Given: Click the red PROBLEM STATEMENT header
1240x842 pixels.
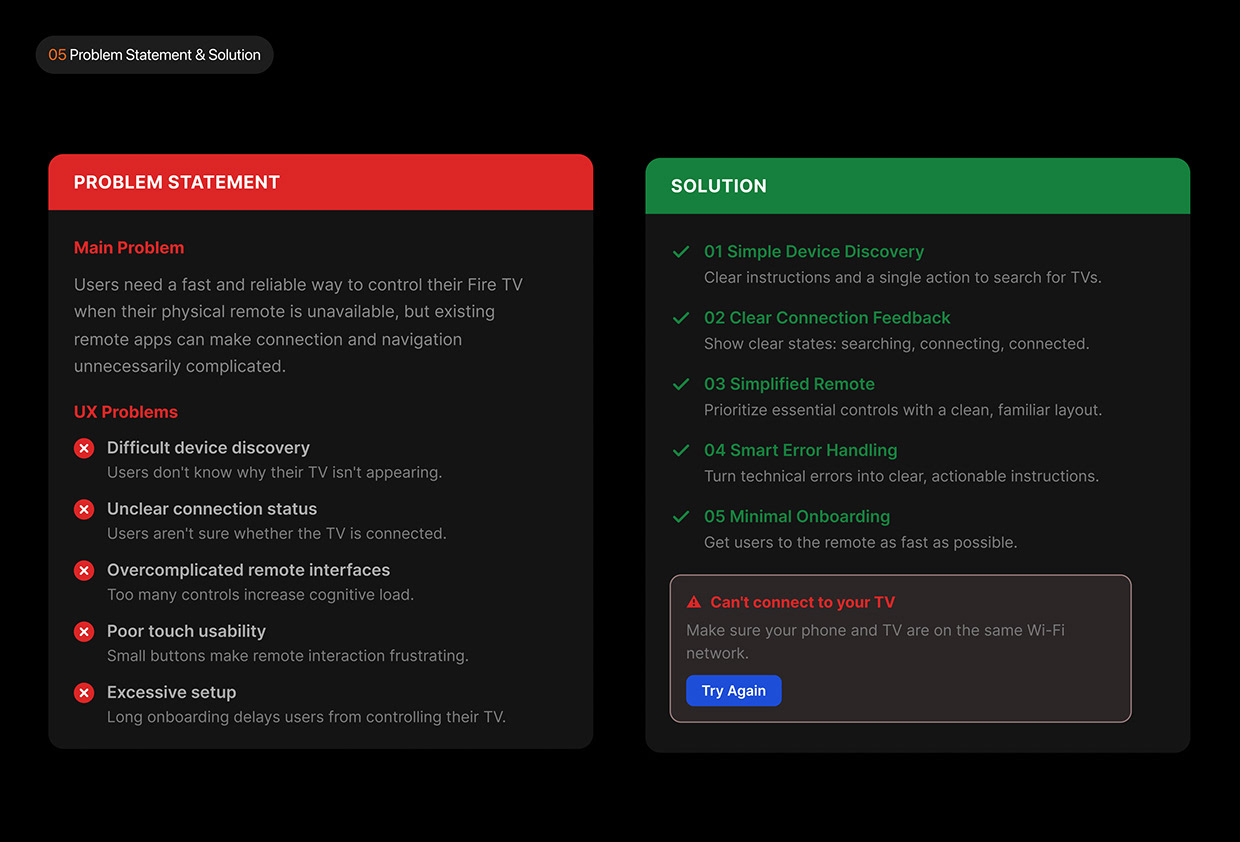Looking at the screenshot, I should [321, 182].
